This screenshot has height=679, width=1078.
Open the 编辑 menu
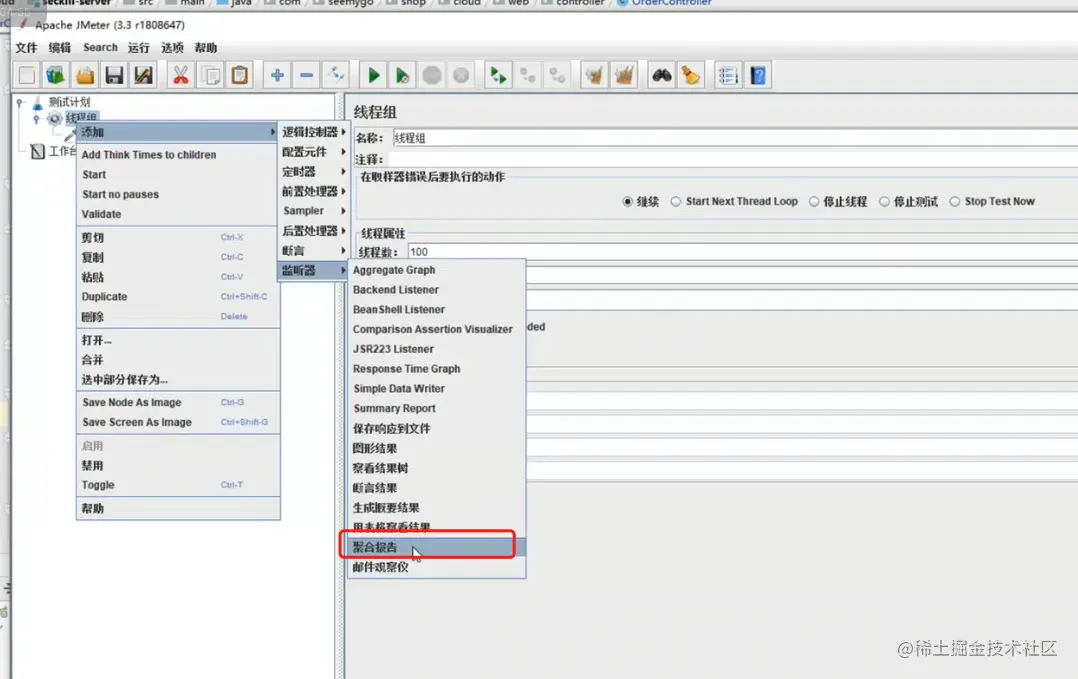pos(60,47)
